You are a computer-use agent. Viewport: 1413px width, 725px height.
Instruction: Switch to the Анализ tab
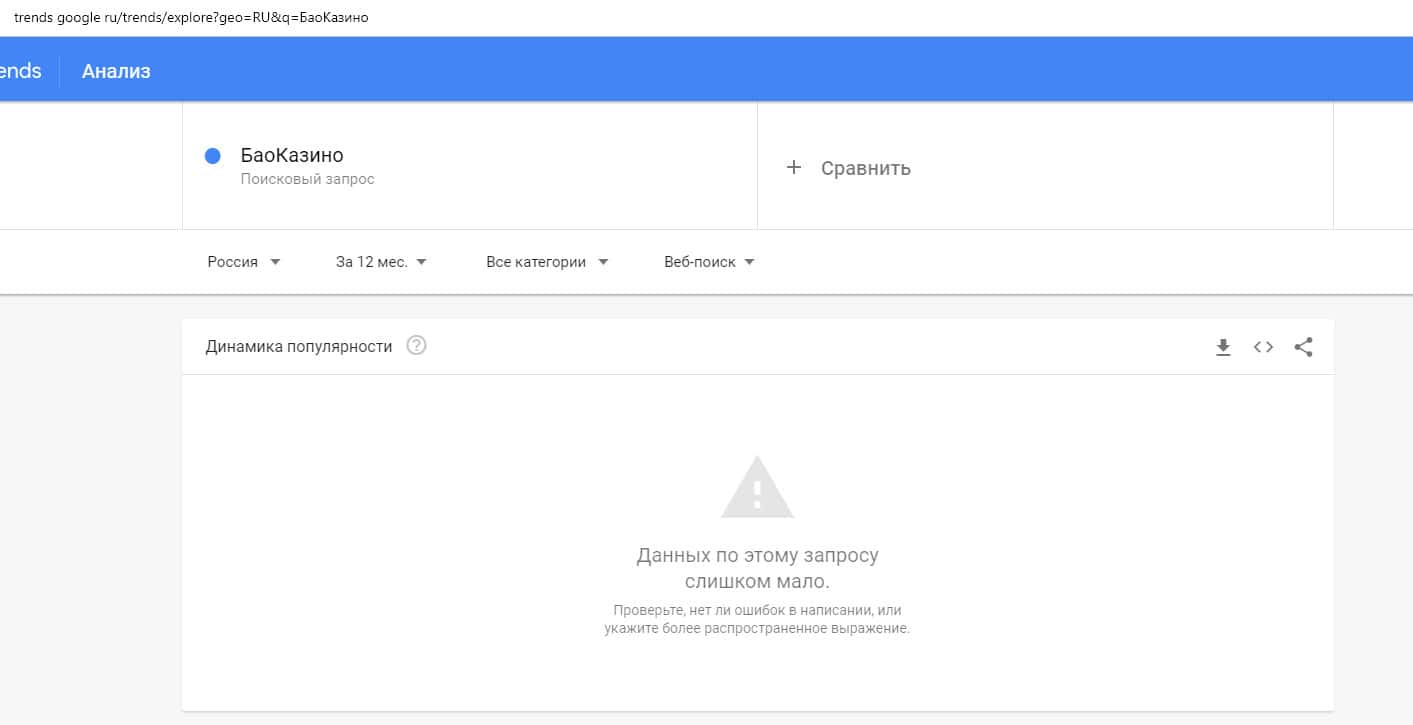coord(116,71)
